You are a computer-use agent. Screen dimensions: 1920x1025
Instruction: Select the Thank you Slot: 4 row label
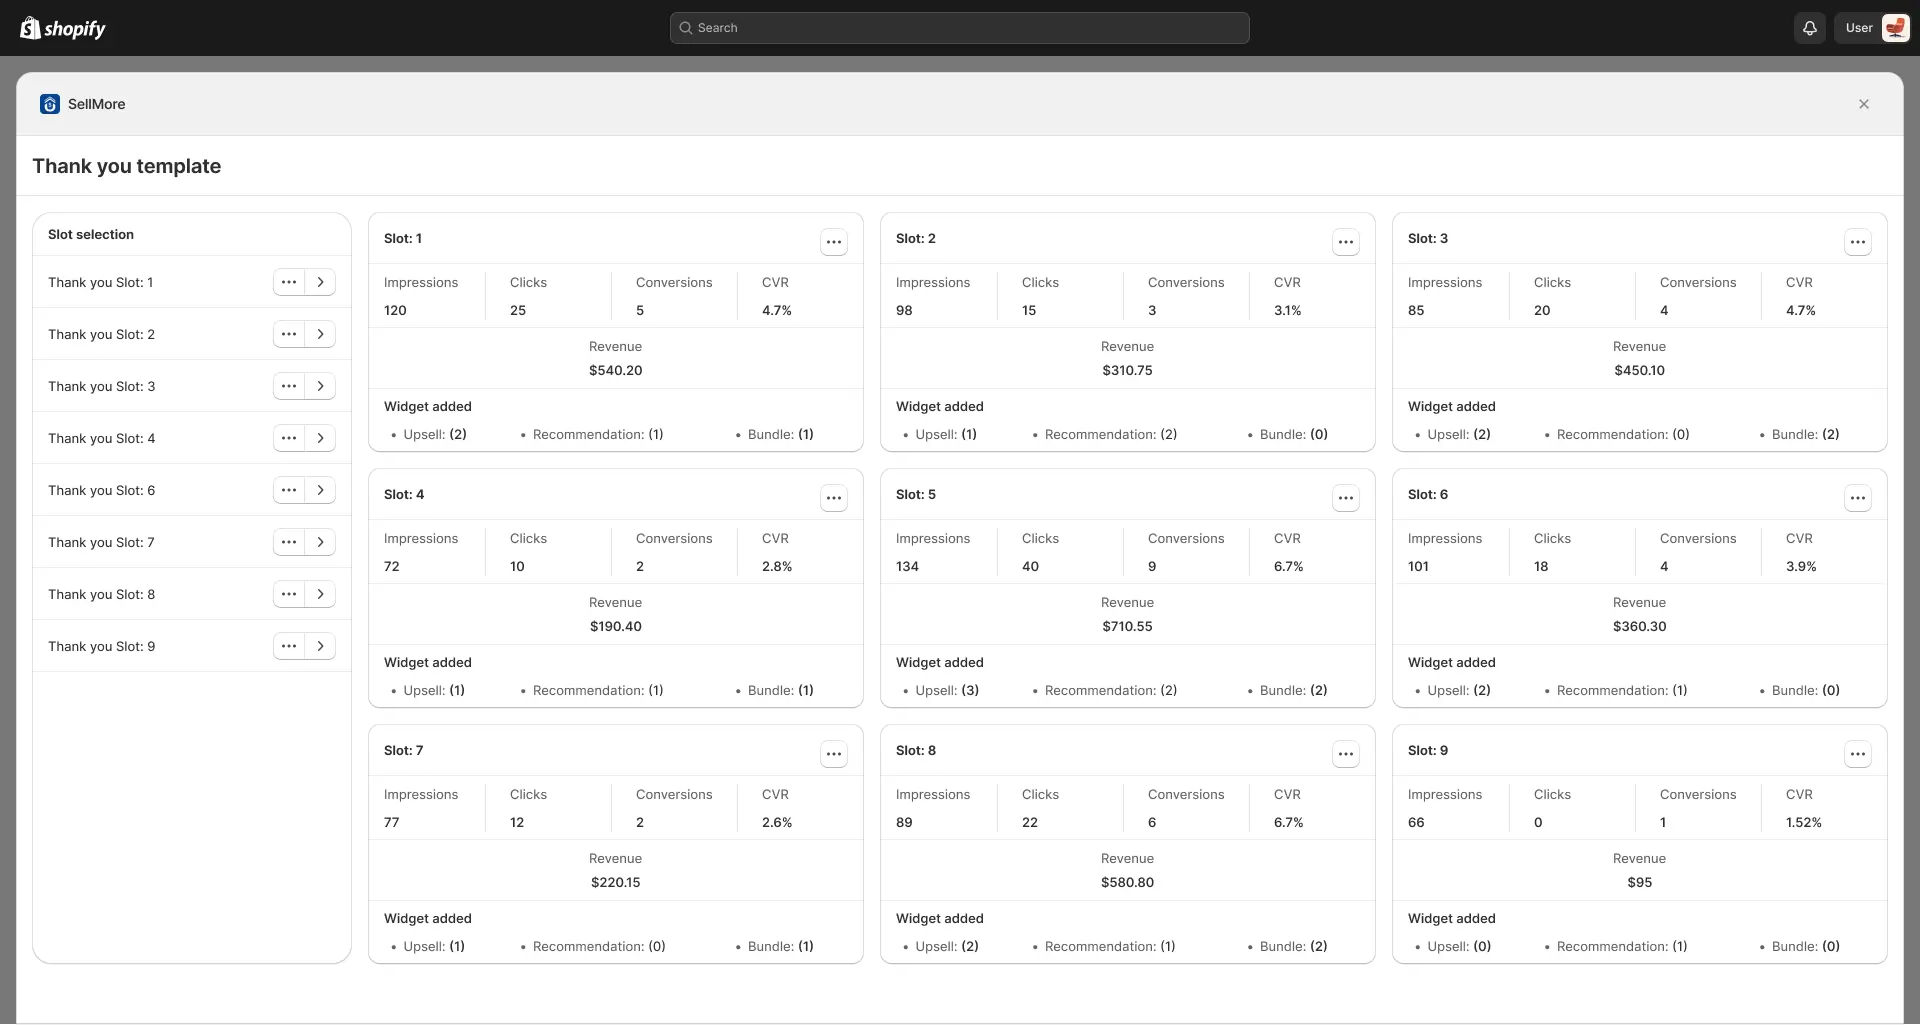coord(101,438)
